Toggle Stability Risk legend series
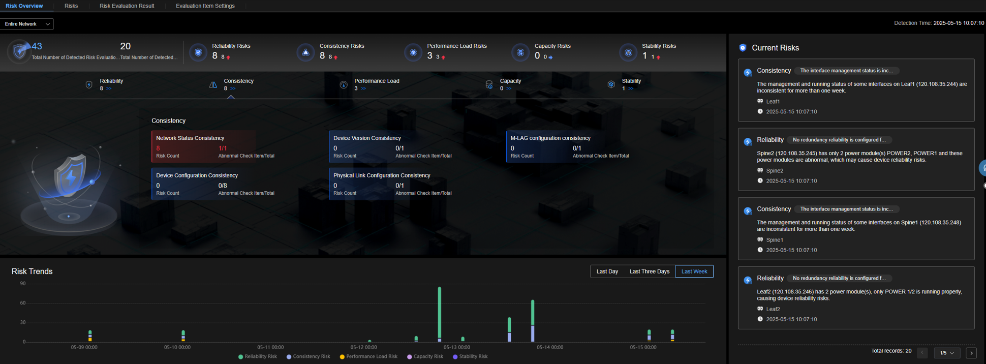986x364 pixels. pyautogui.click(x=470, y=356)
